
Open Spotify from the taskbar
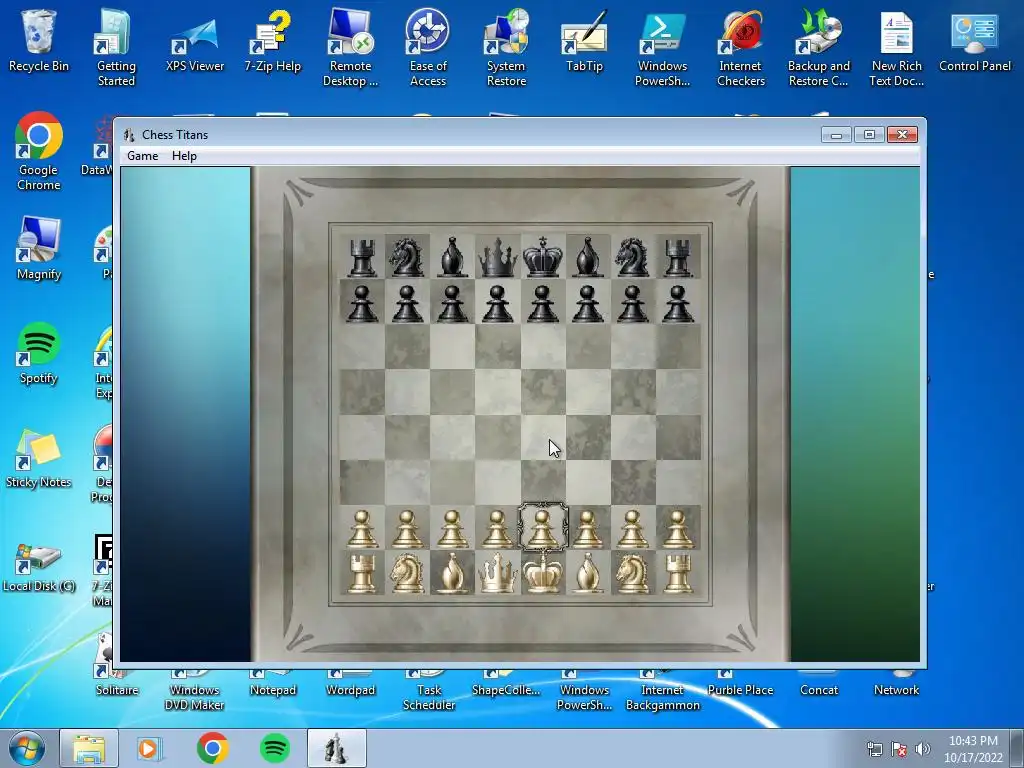tap(275, 748)
